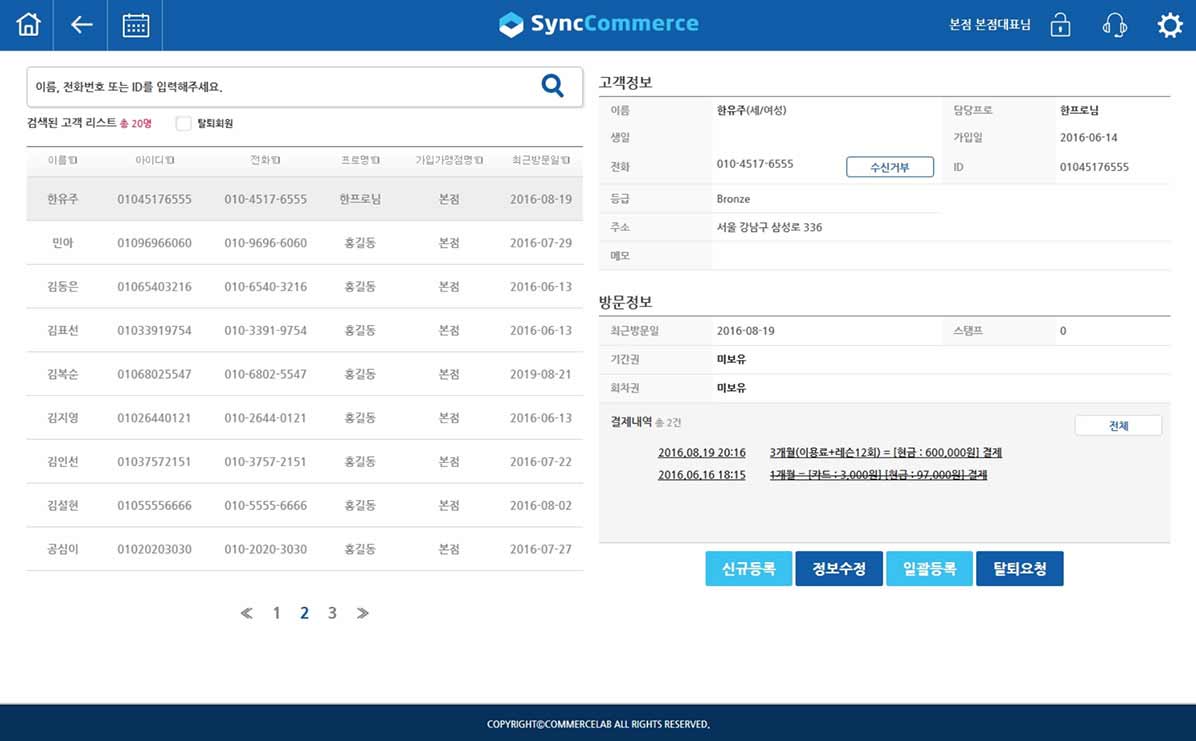Image resolution: width=1196 pixels, height=741 pixels.
Task: Click ID cell 01033919754
Action: coord(154,330)
